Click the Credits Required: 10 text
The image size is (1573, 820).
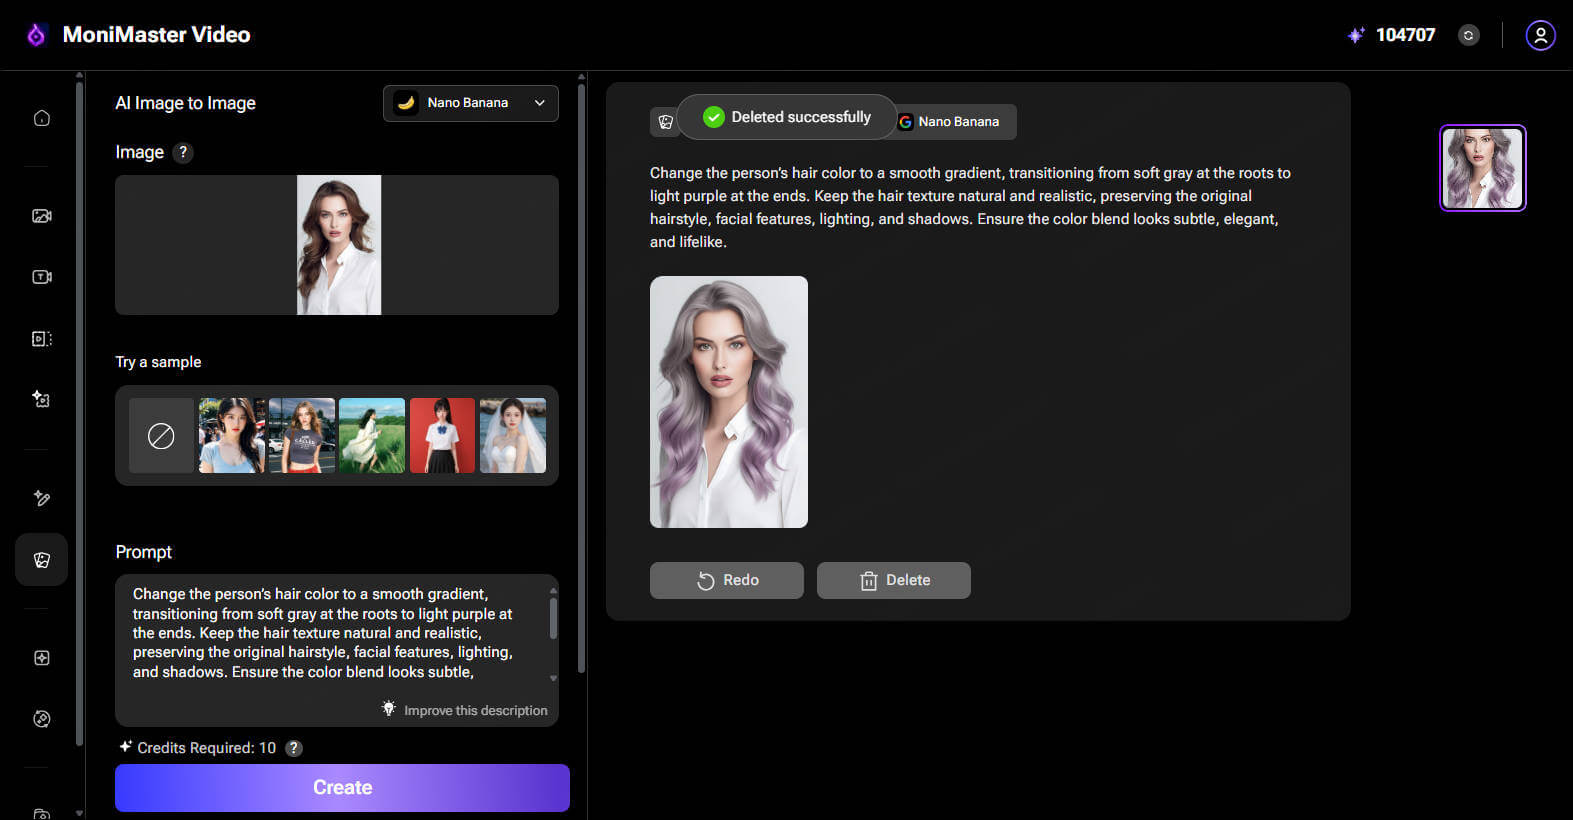pyautogui.click(x=206, y=748)
